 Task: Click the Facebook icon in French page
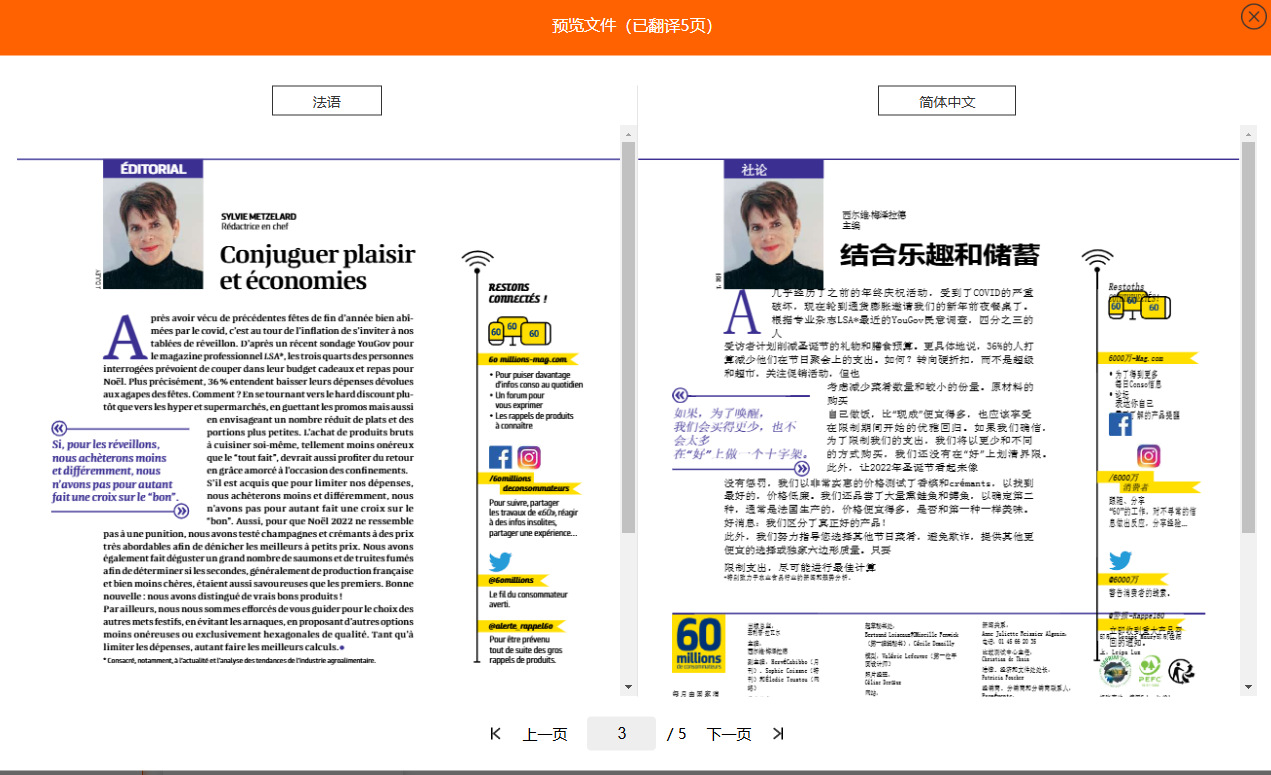coord(500,458)
